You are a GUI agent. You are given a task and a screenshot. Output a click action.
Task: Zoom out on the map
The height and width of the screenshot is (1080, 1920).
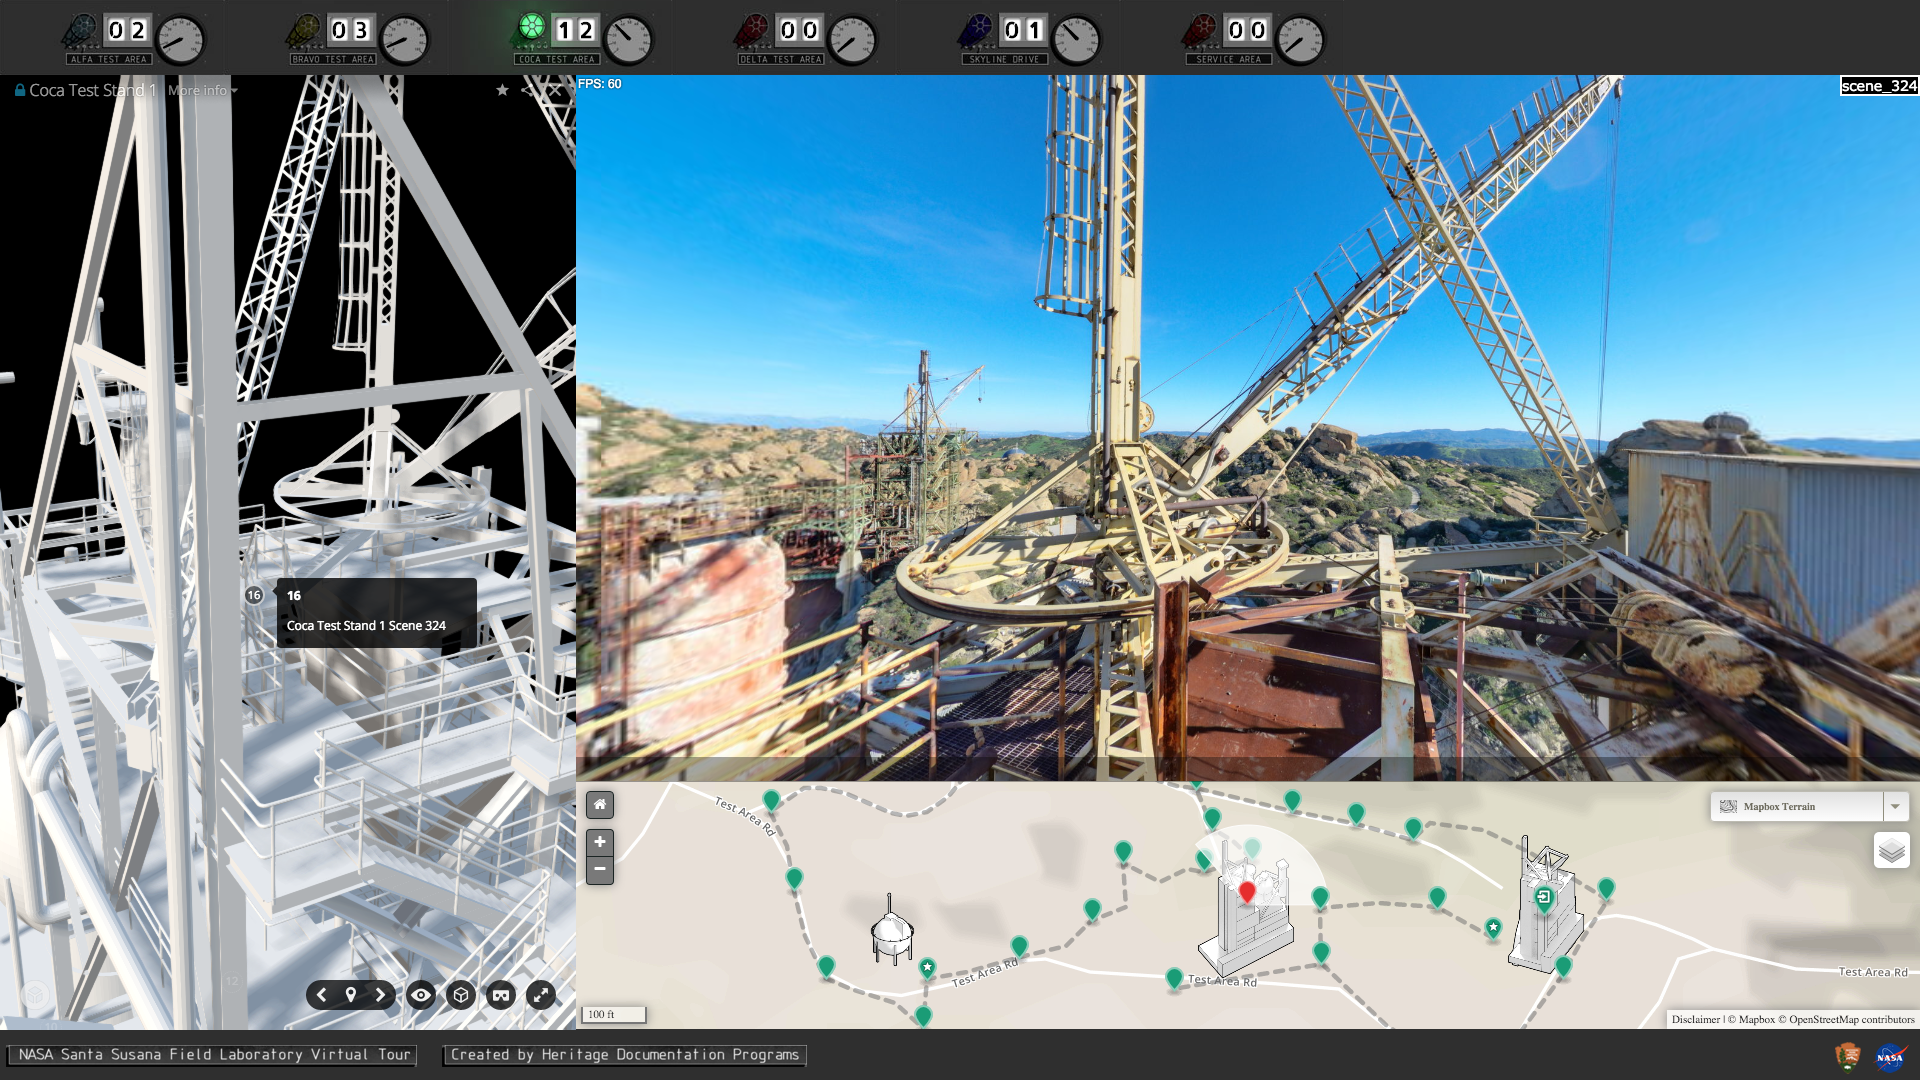coord(600,870)
